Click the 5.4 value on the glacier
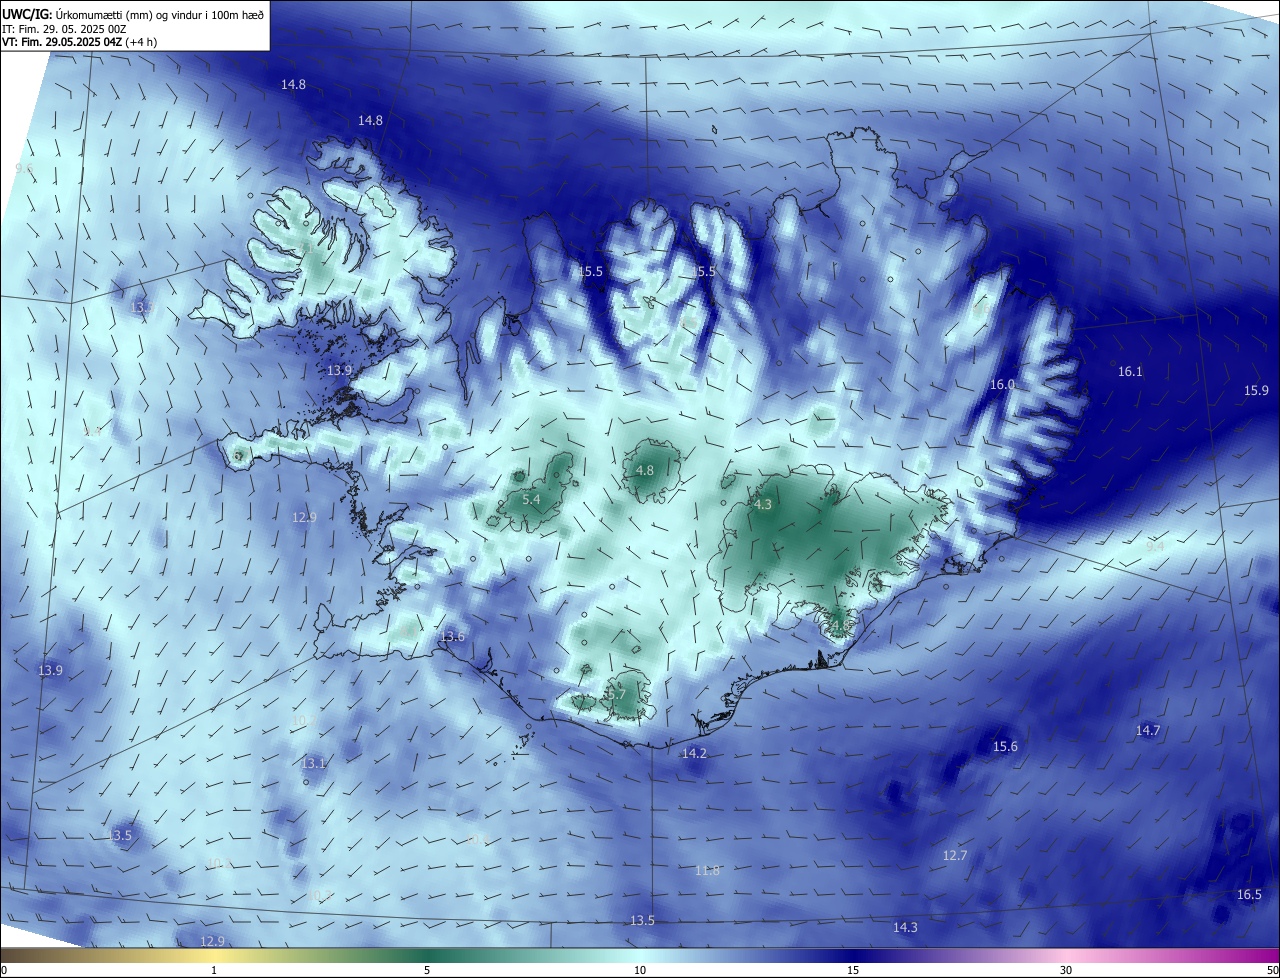This screenshot has width=1280, height=978. 531,499
